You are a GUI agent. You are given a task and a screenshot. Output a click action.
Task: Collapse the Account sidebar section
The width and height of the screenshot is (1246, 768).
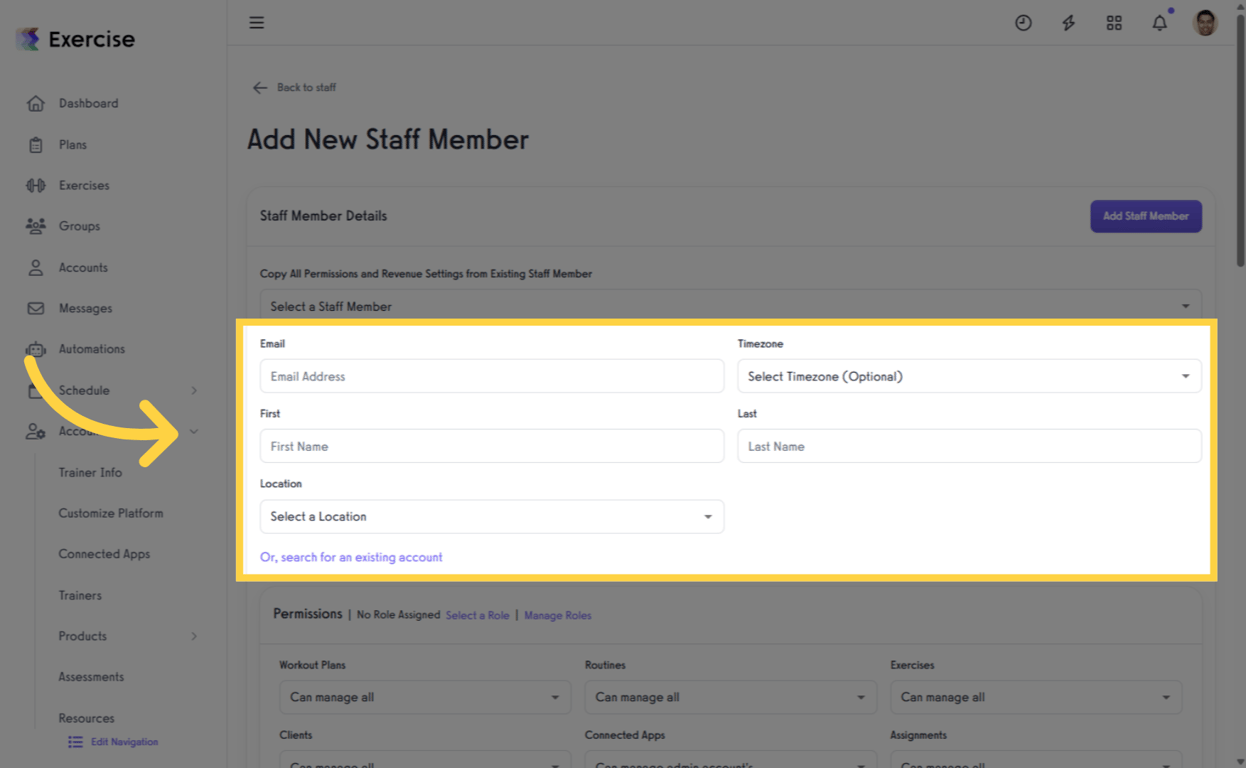click(x=194, y=431)
